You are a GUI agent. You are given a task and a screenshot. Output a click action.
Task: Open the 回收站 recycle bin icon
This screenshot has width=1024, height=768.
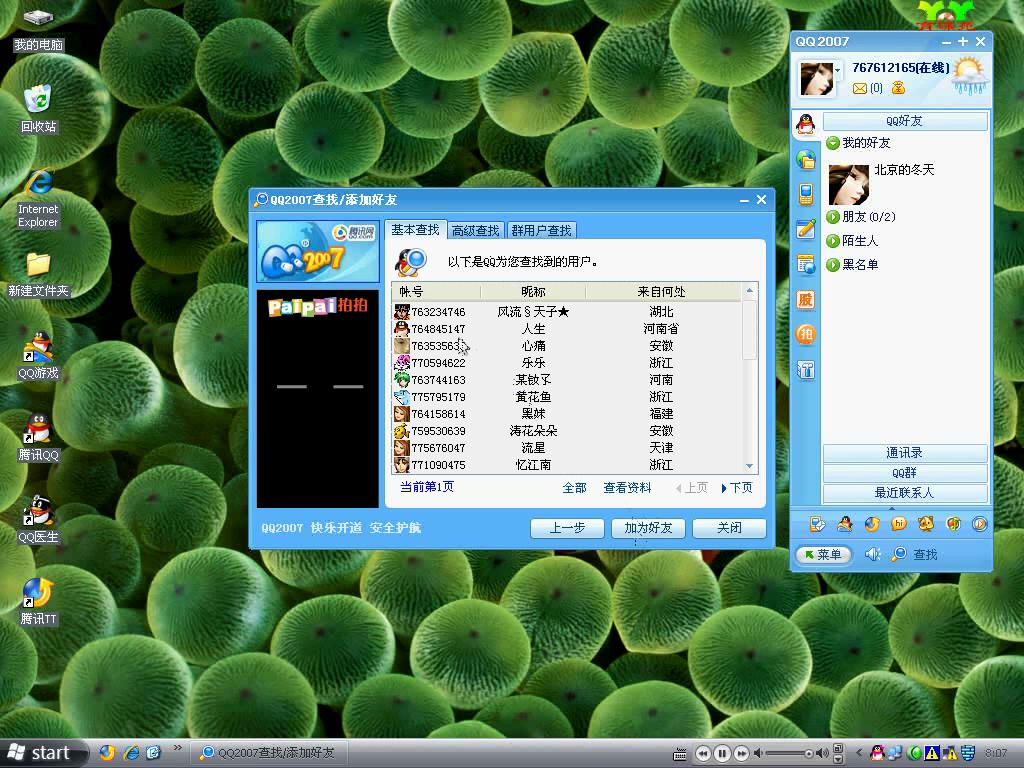(39, 109)
